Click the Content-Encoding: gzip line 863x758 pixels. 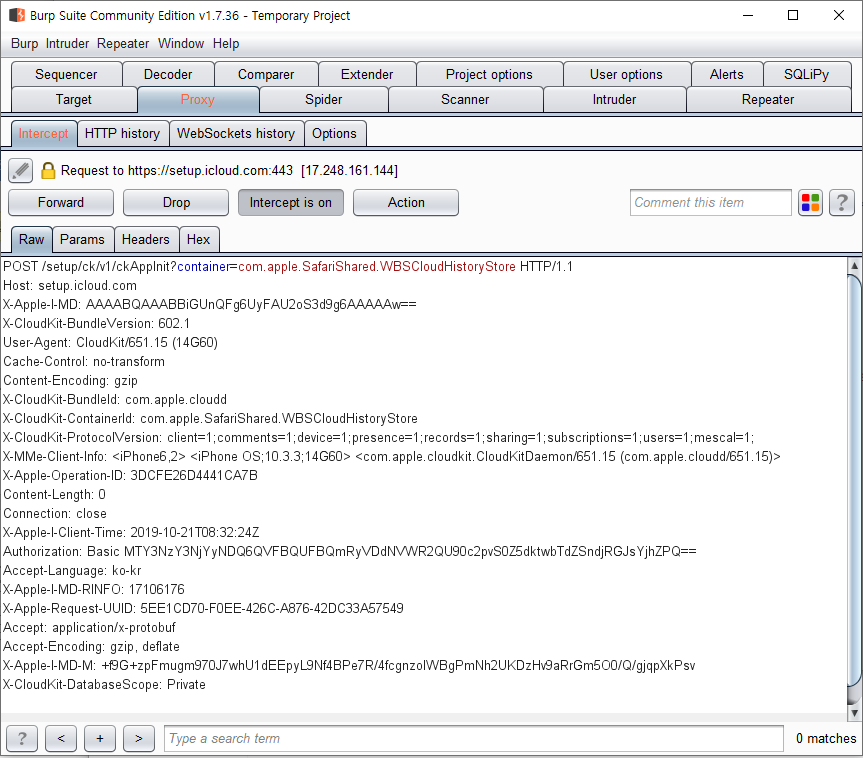[70, 380]
